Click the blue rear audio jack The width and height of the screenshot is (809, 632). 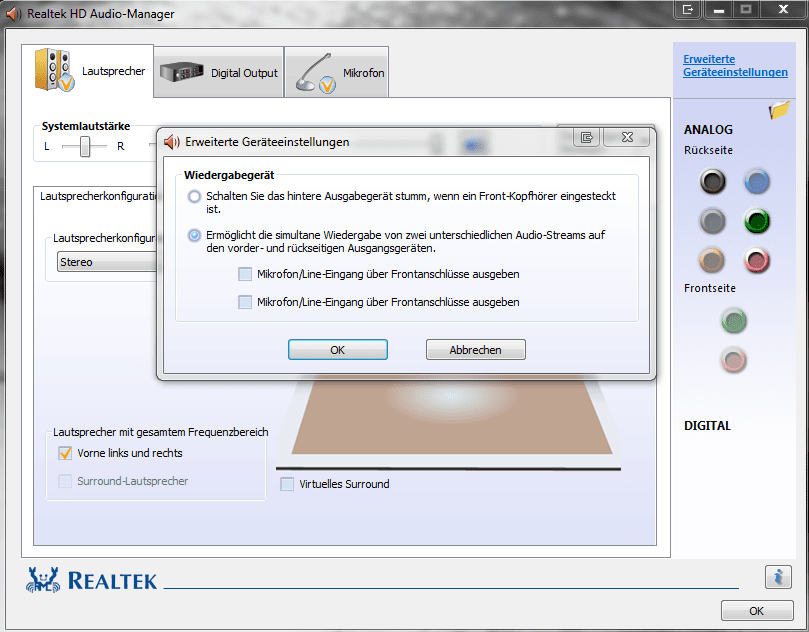click(756, 181)
